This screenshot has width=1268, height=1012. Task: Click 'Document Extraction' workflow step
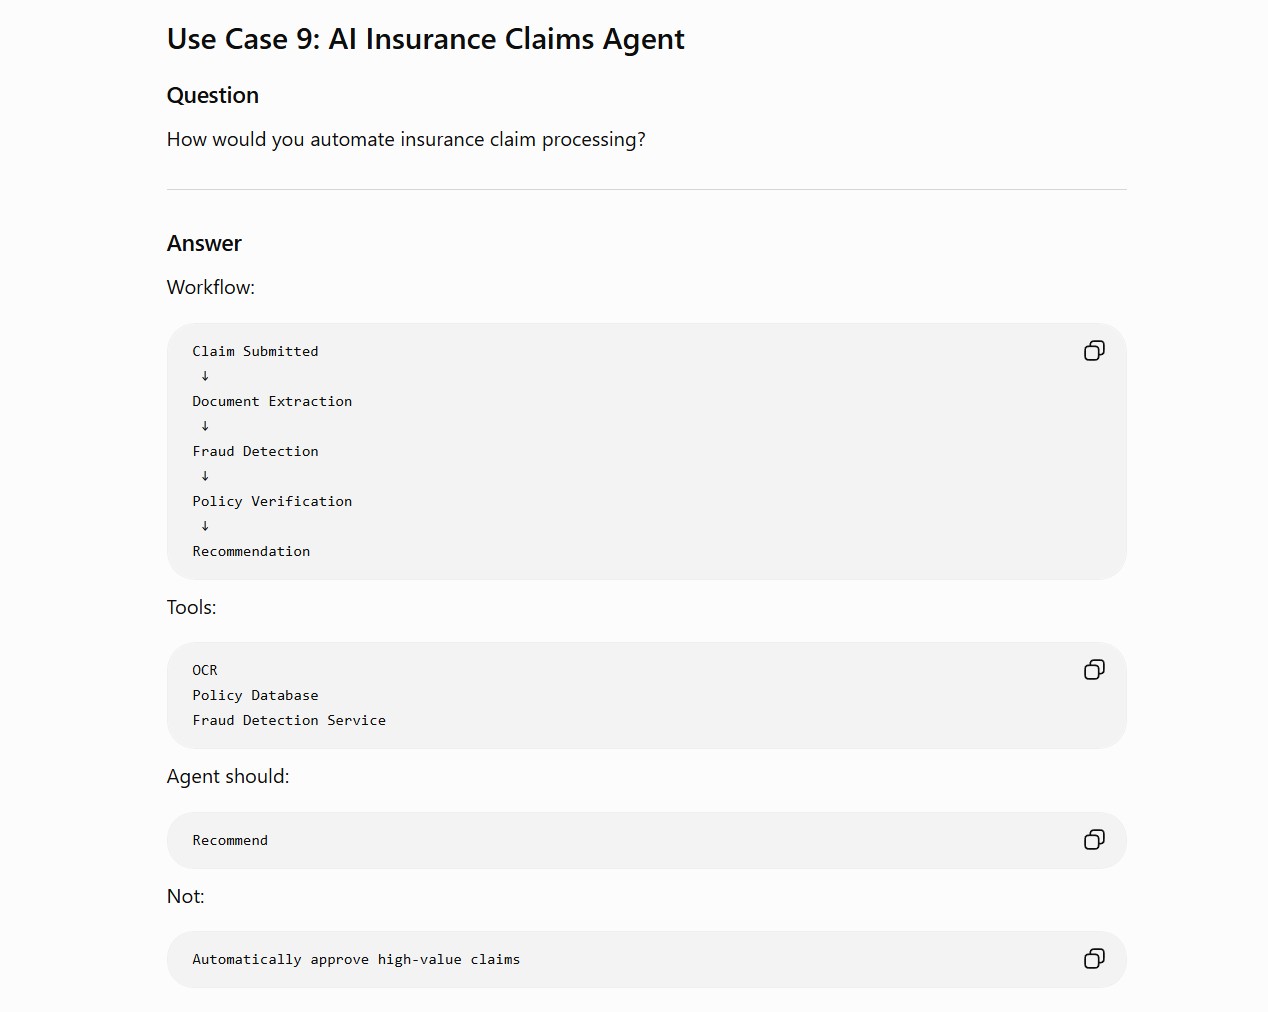point(272,401)
